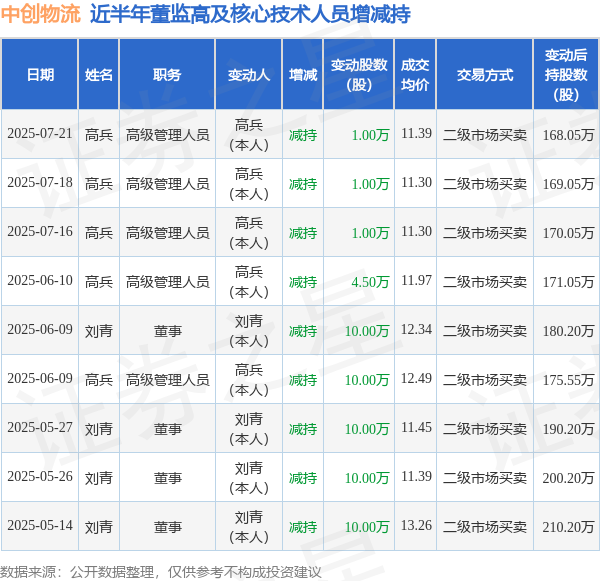This screenshot has height=581, width=600.
Task: Click the date 2025-07-16
Action: (x=40, y=232)
